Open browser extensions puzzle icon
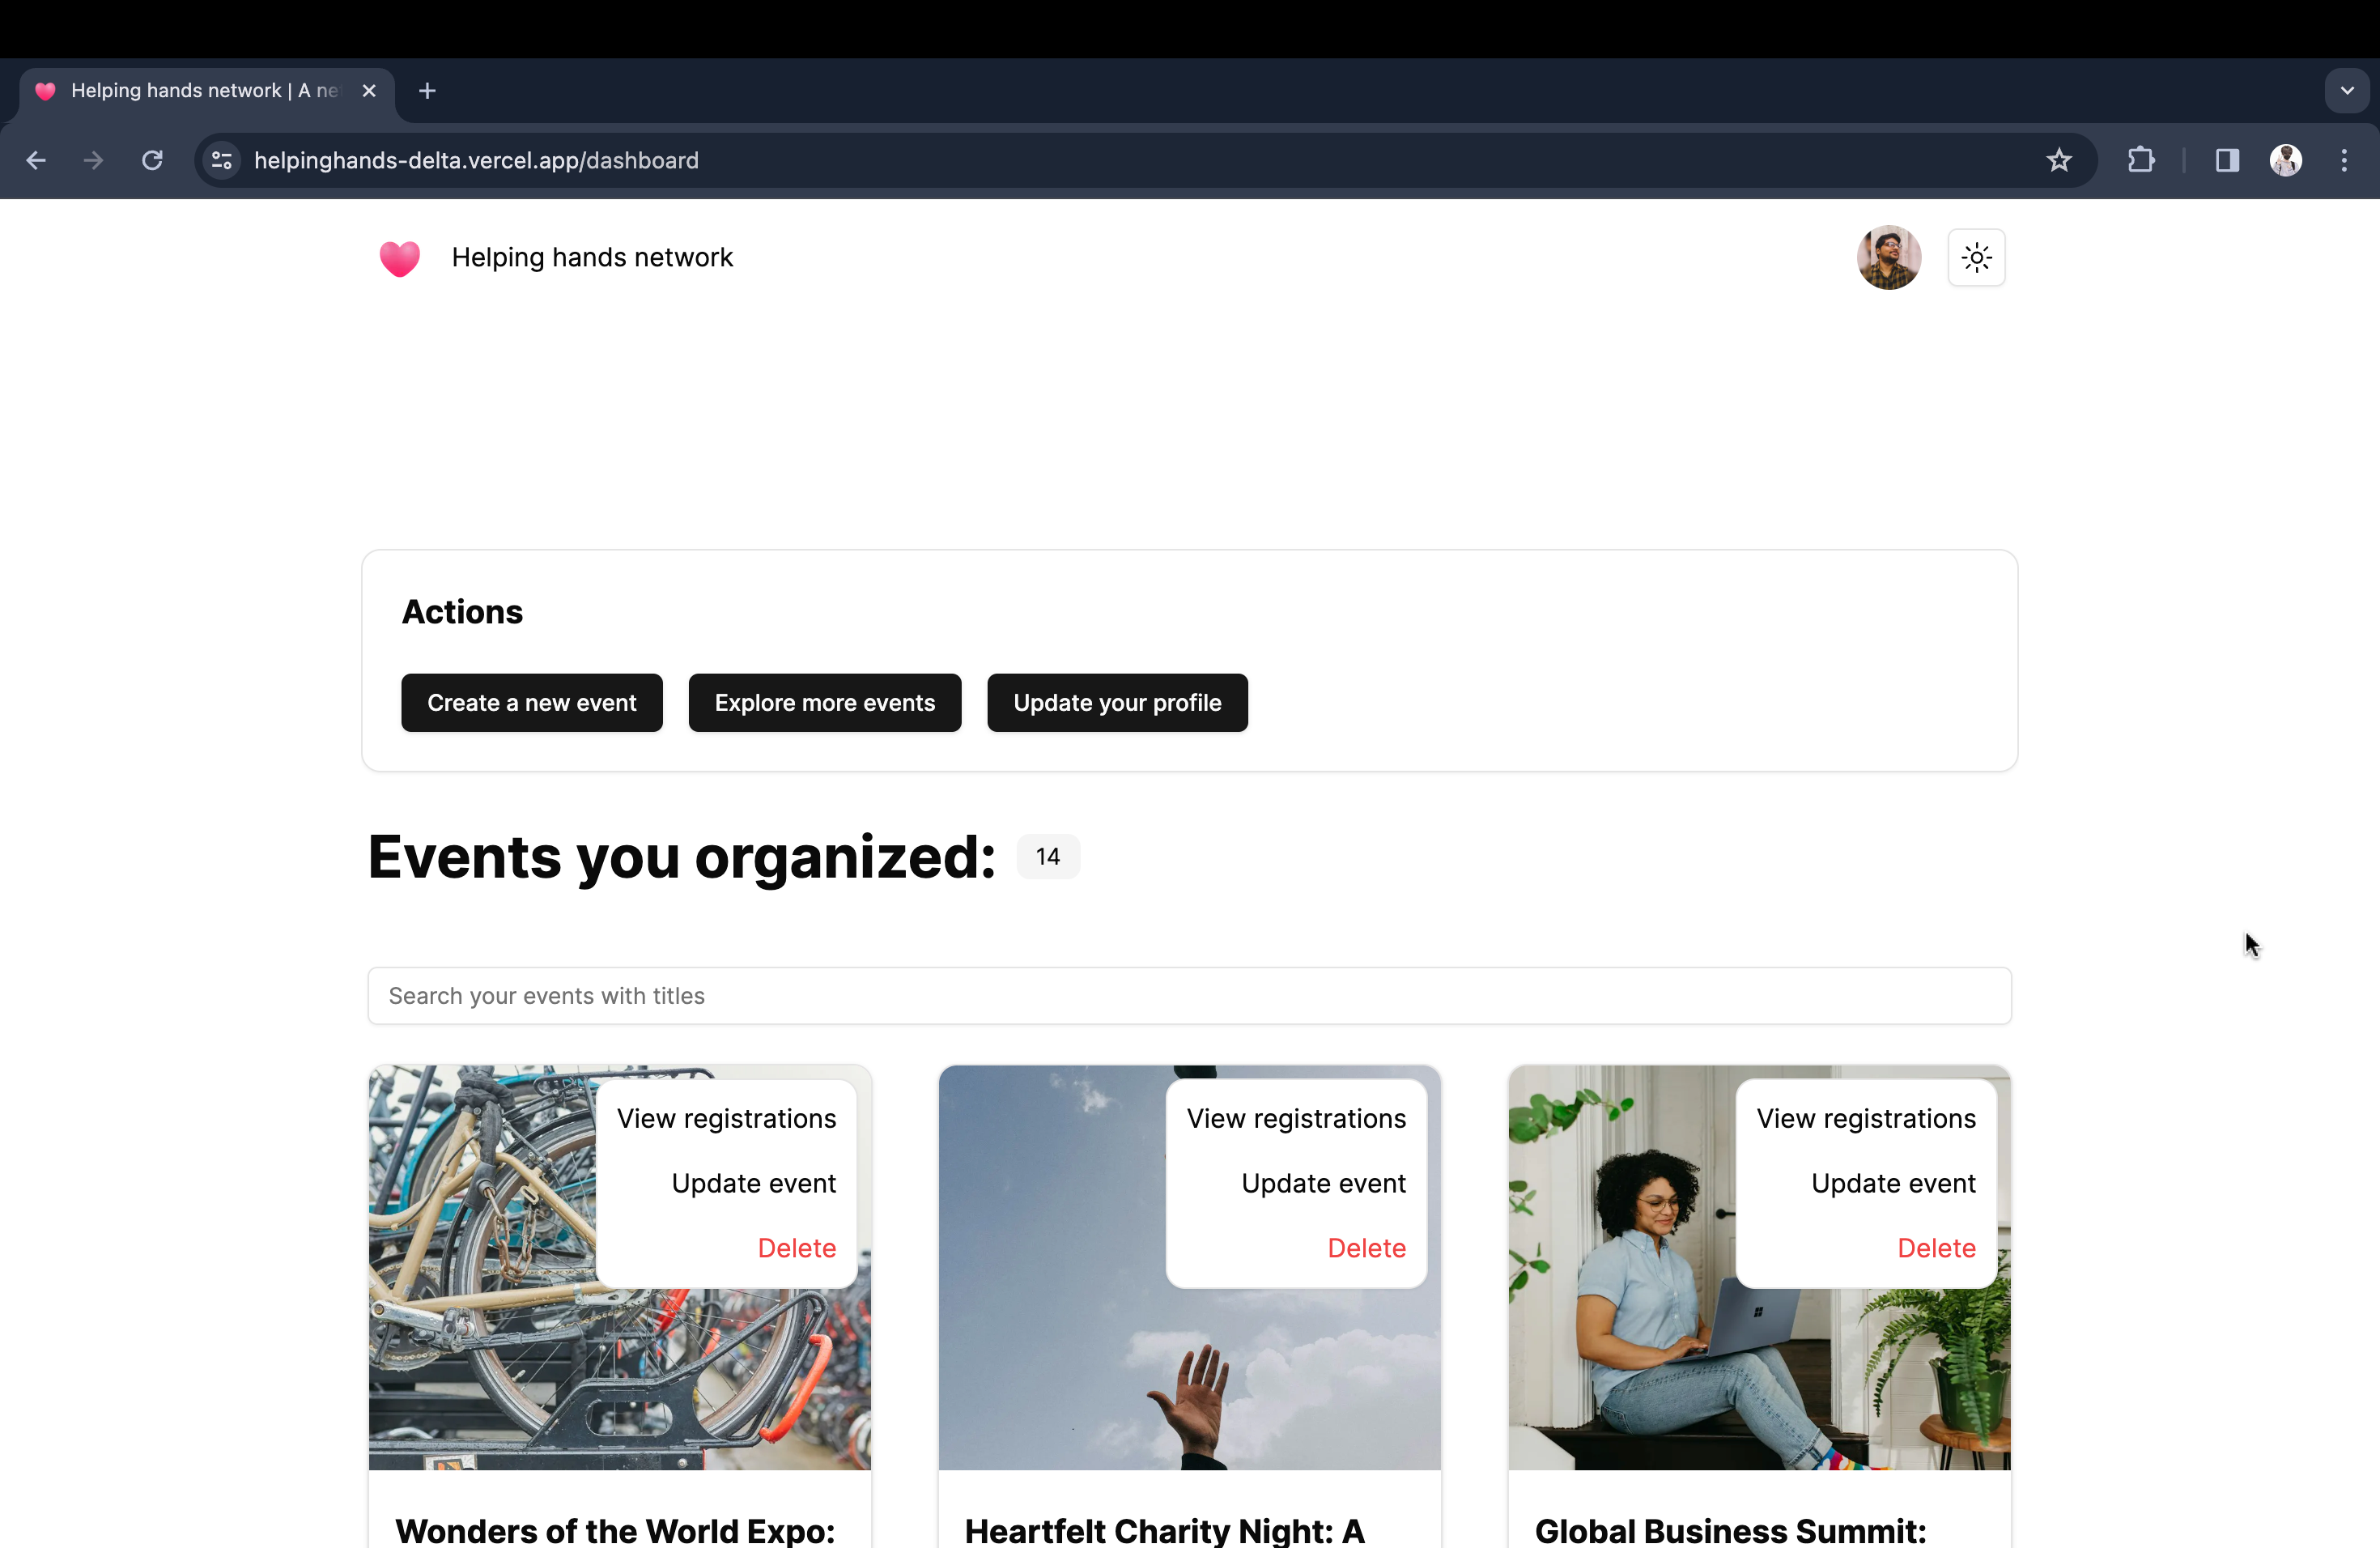The height and width of the screenshot is (1548, 2380). tap(2140, 161)
